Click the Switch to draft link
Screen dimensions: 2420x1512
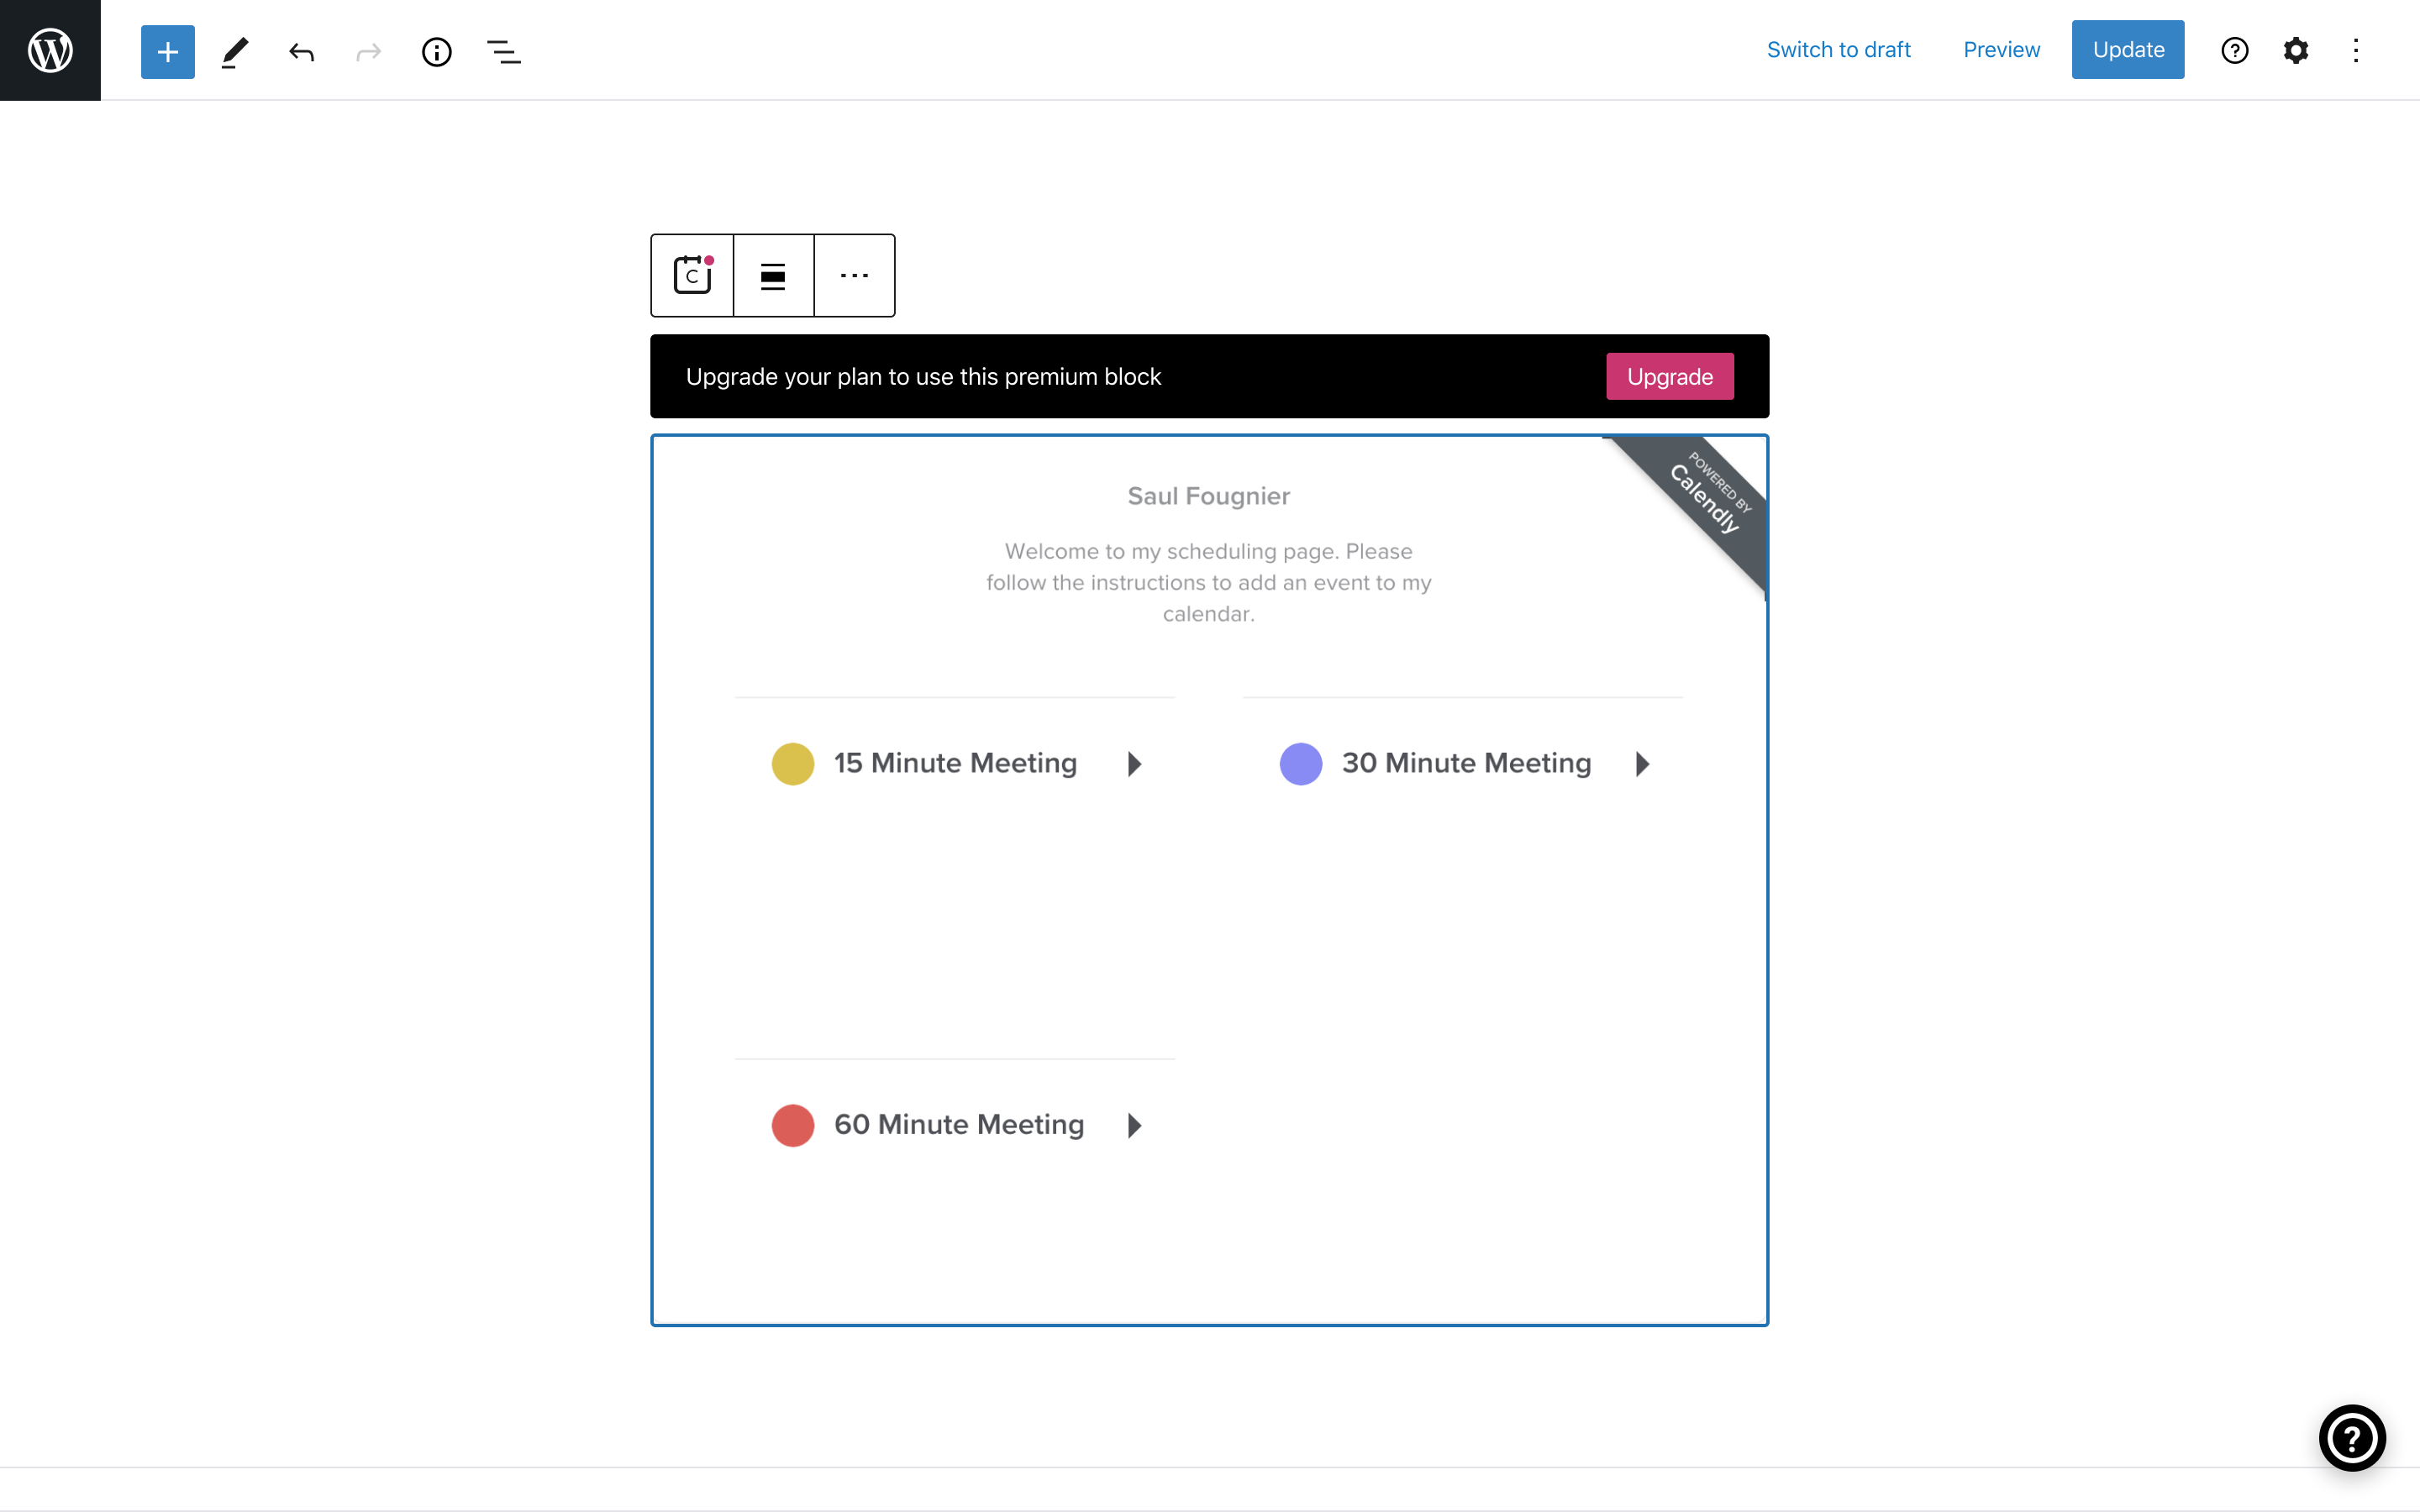click(x=1838, y=50)
